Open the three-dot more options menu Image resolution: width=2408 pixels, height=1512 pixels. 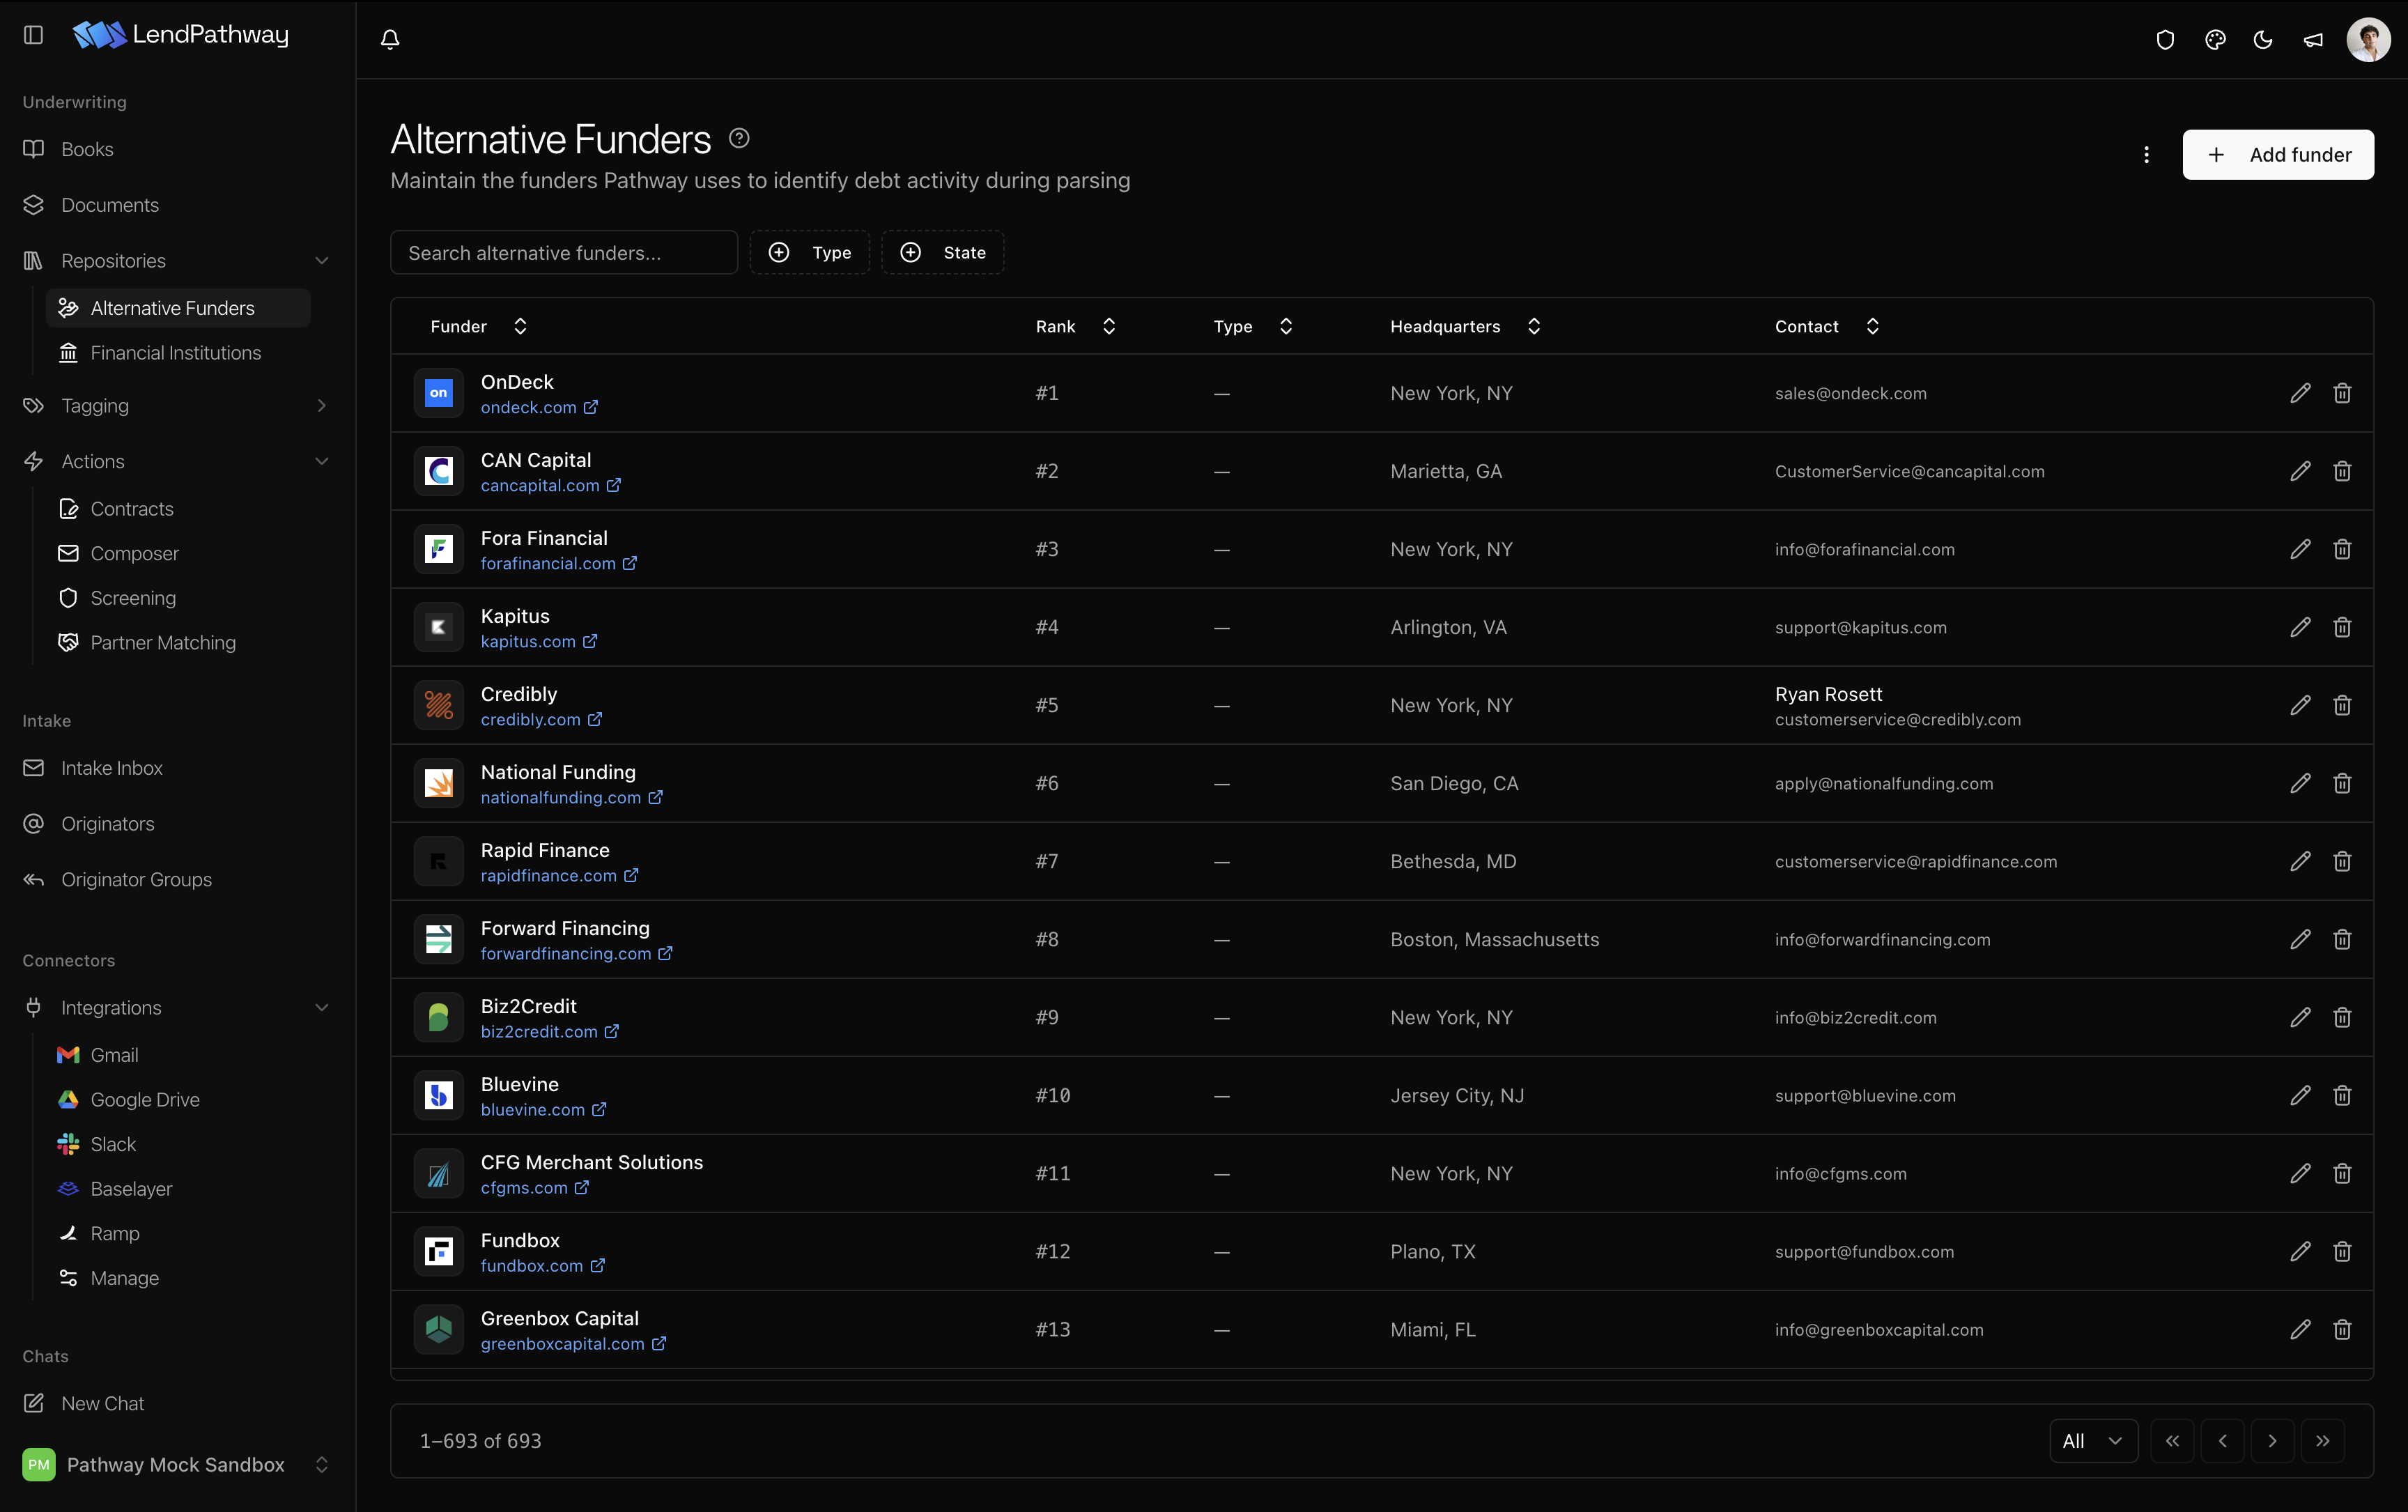pyautogui.click(x=2146, y=154)
